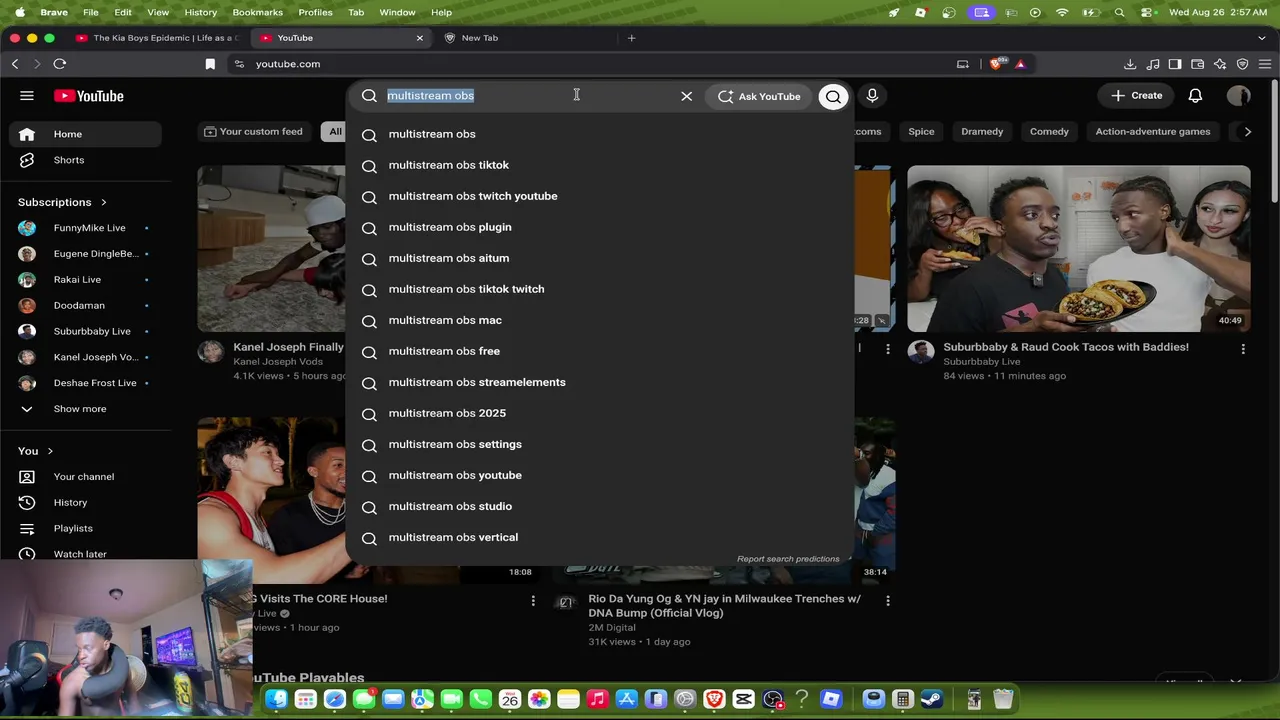1280x720 pixels.
Task: Open FunnyMike Live subscription channel
Action: [84, 228]
